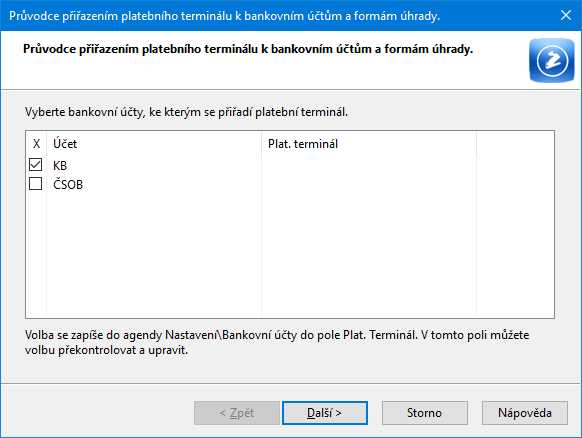Click the 'Vyberte bankovní účty' instruction text
This screenshot has height=438, width=582.
[186, 112]
